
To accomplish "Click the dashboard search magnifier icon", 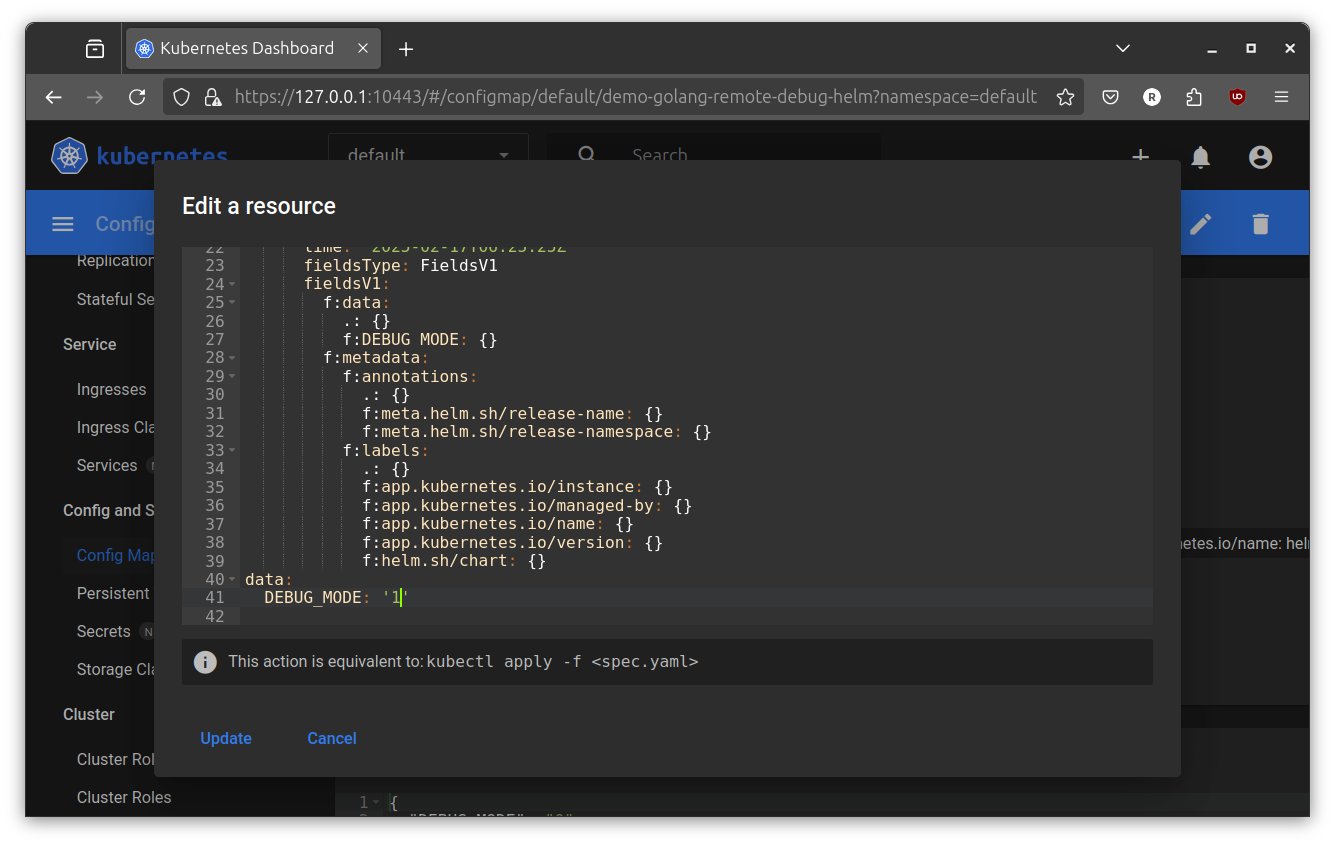I will pos(587,156).
